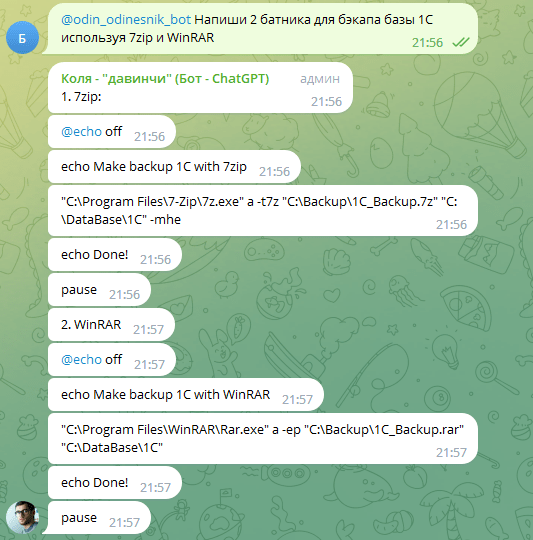The height and width of the screenshot is (540, 533).
Task: Open the @odin_odinesnik_bot mention link
Action: click(x=126, y=20)
